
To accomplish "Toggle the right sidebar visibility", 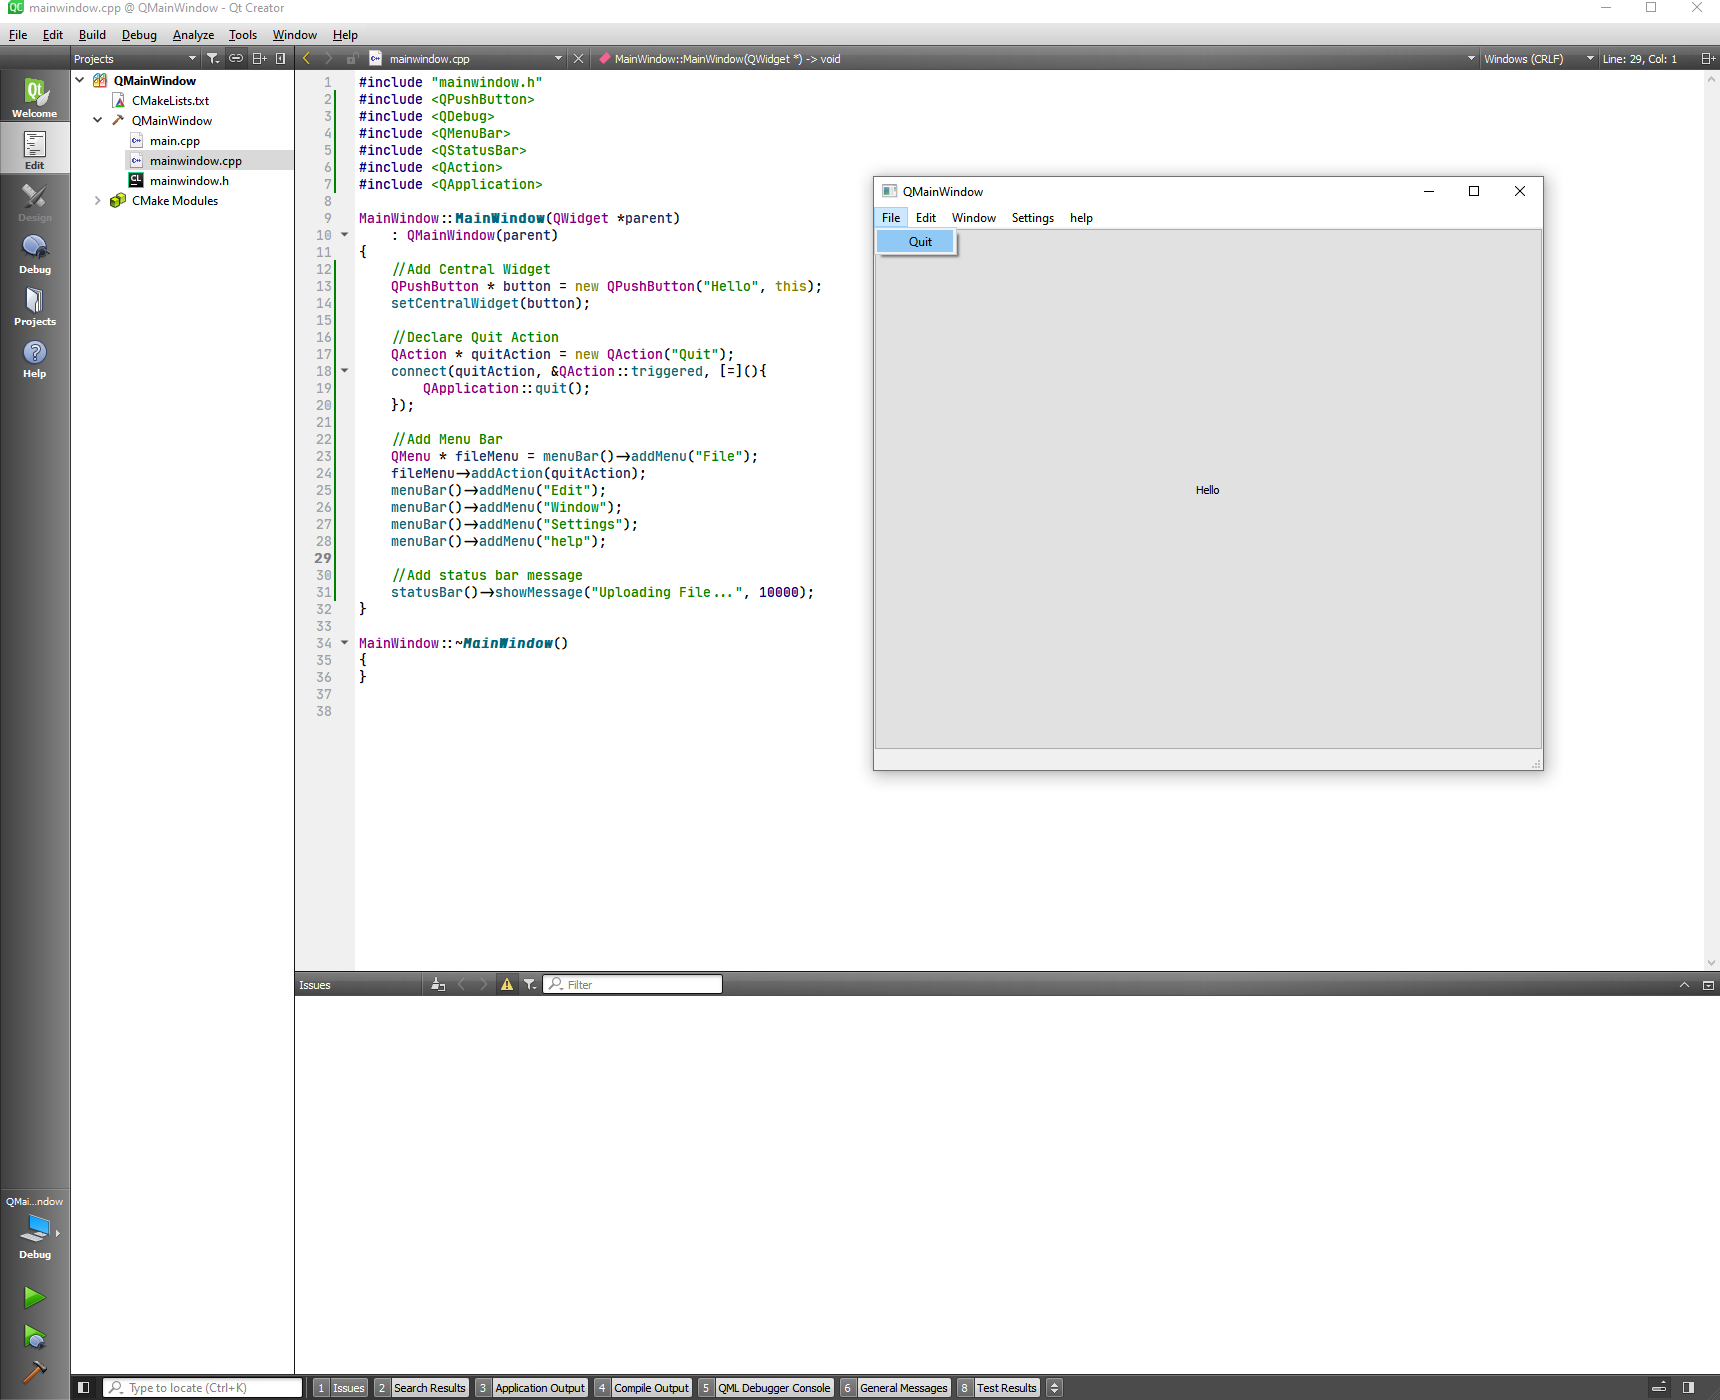I will click(x=1689, y=1388).
